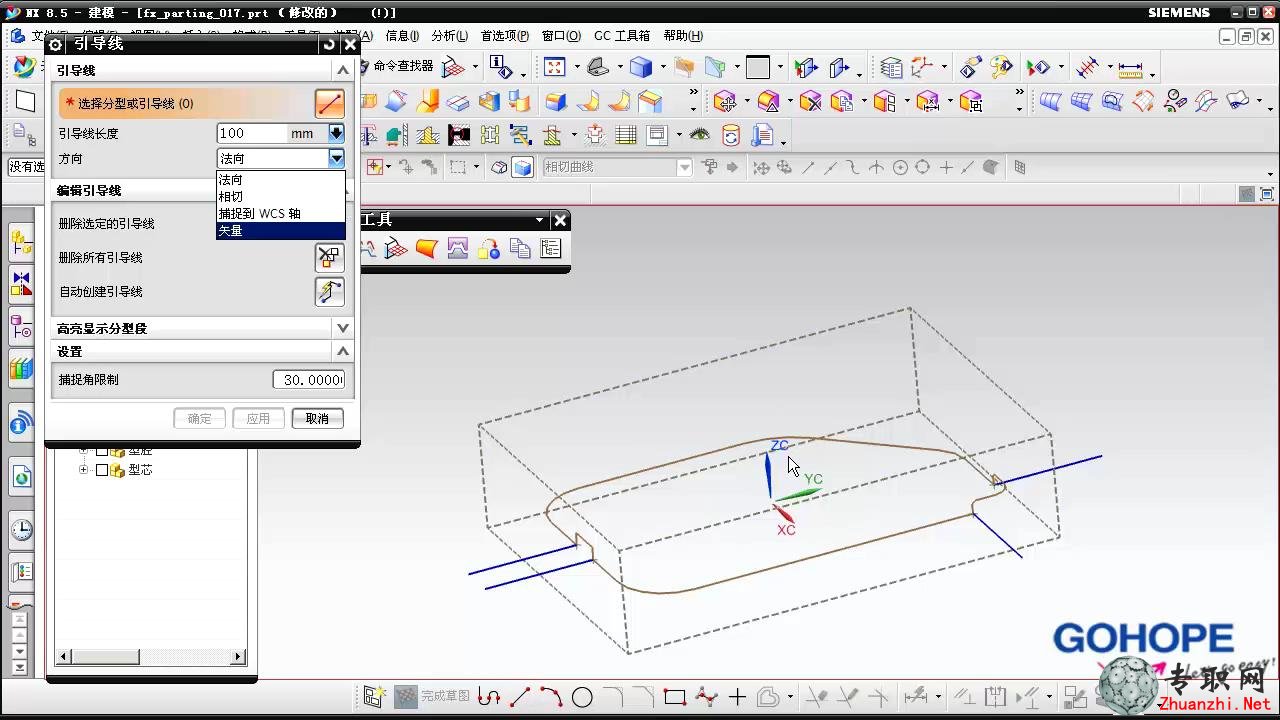Click the eye show/hide icon

(x=699, y=135)
